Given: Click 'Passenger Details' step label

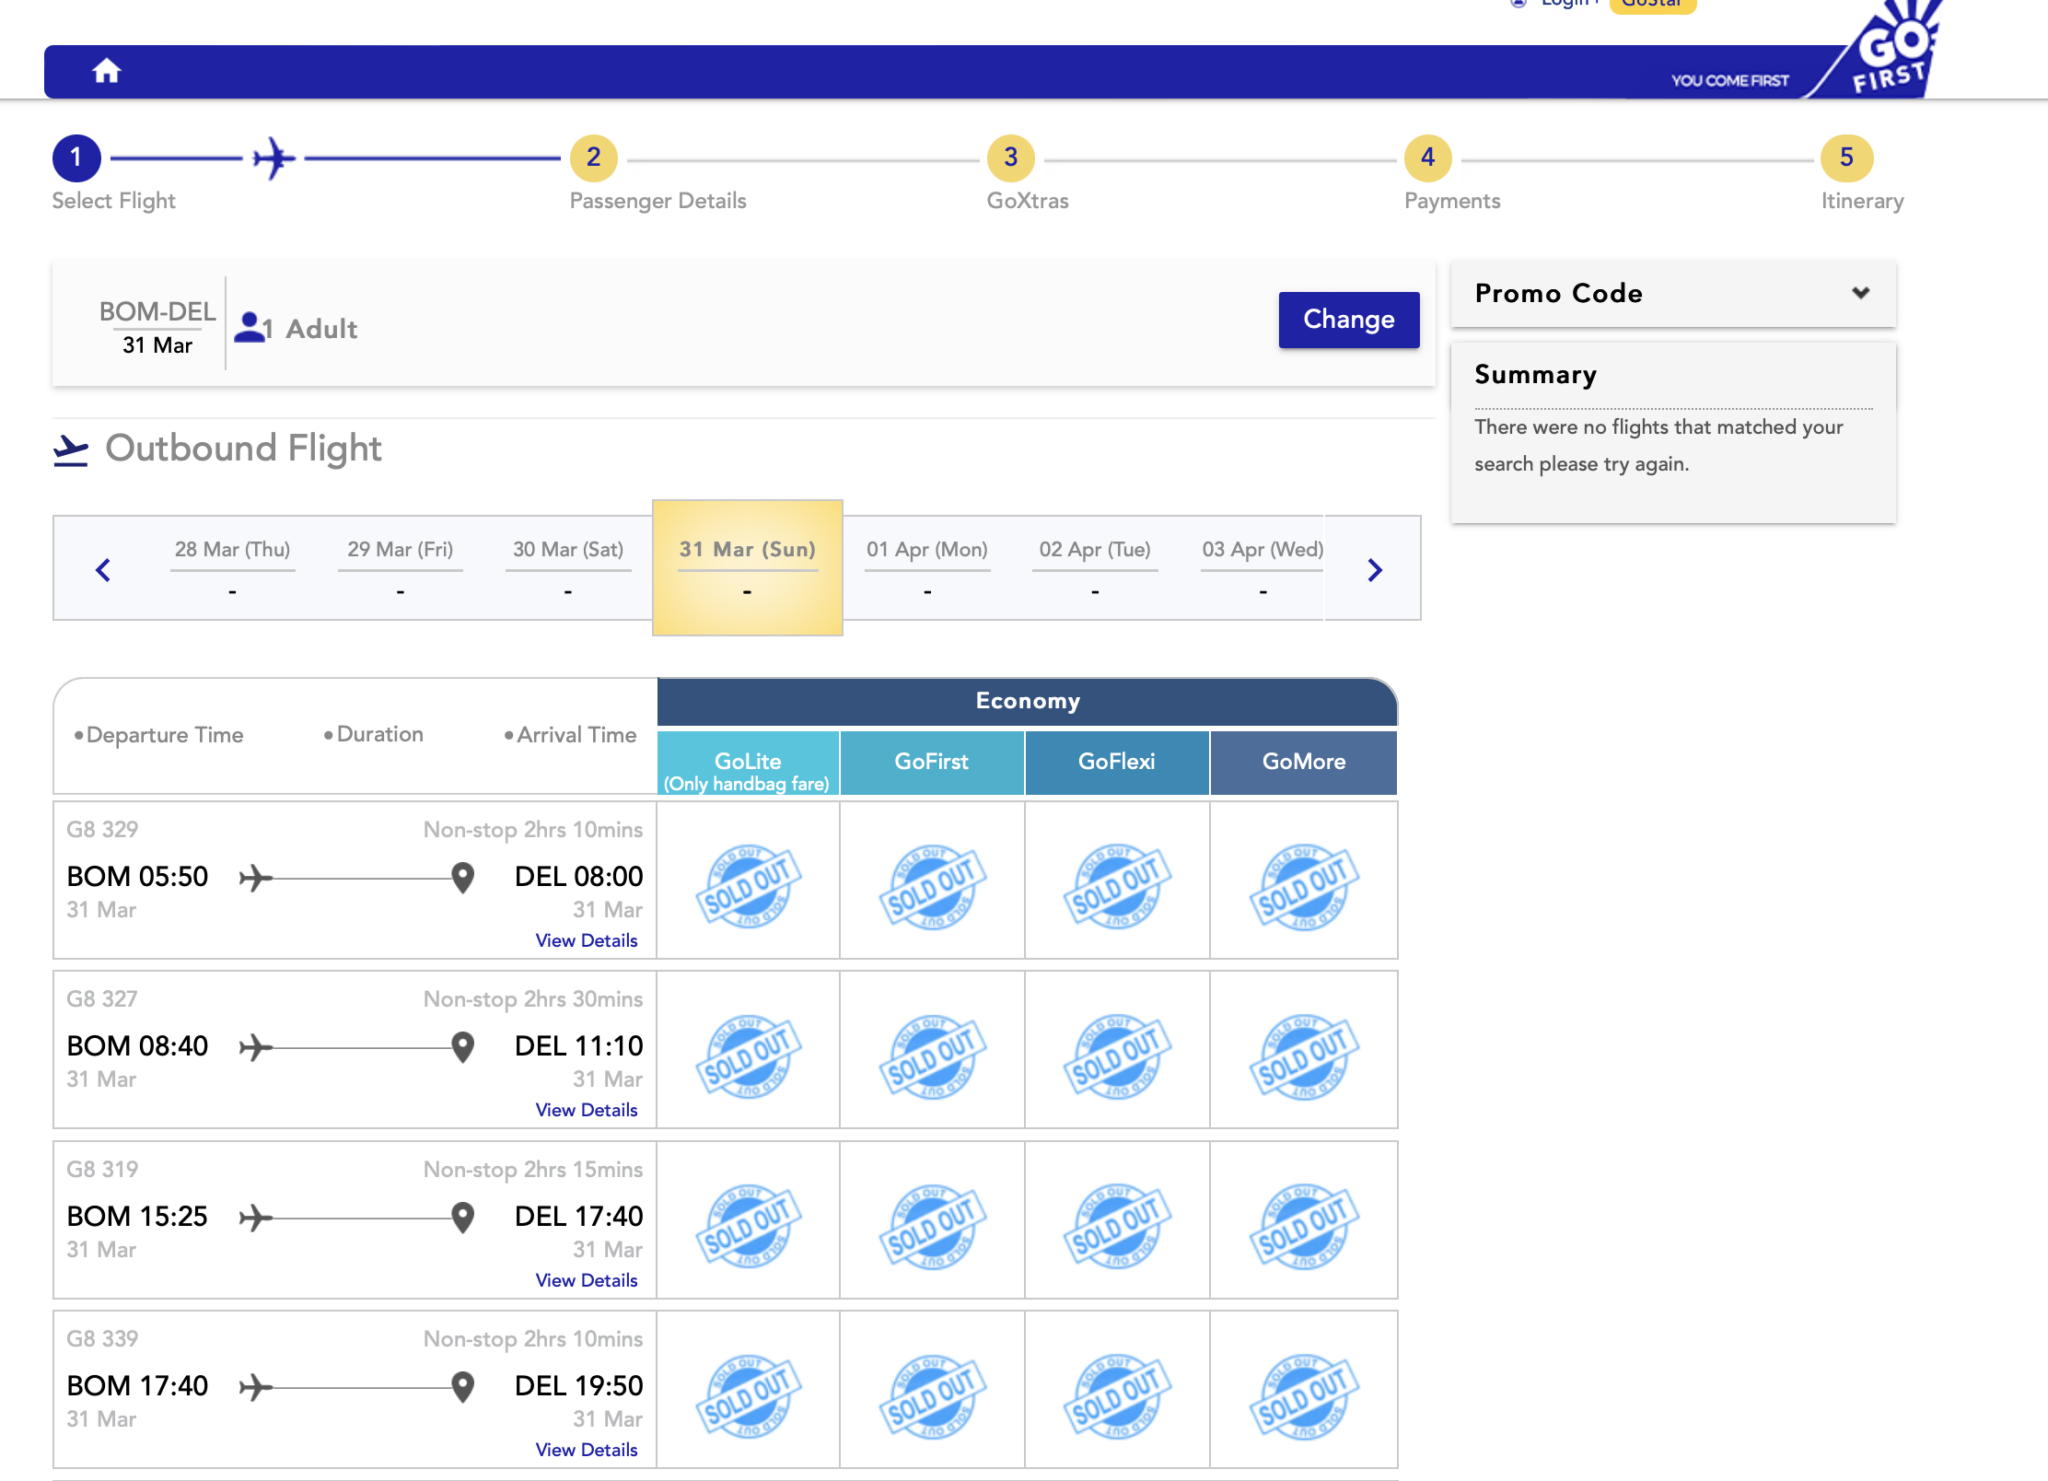Looking at the screenshot, I should click(x=658, y=201).
